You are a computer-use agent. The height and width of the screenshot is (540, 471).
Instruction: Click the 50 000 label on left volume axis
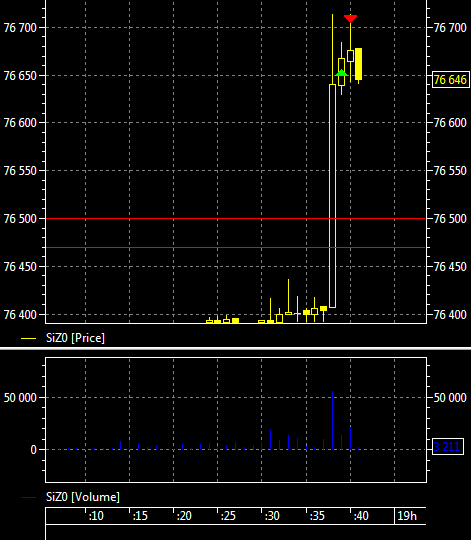[x=20, y=398]
